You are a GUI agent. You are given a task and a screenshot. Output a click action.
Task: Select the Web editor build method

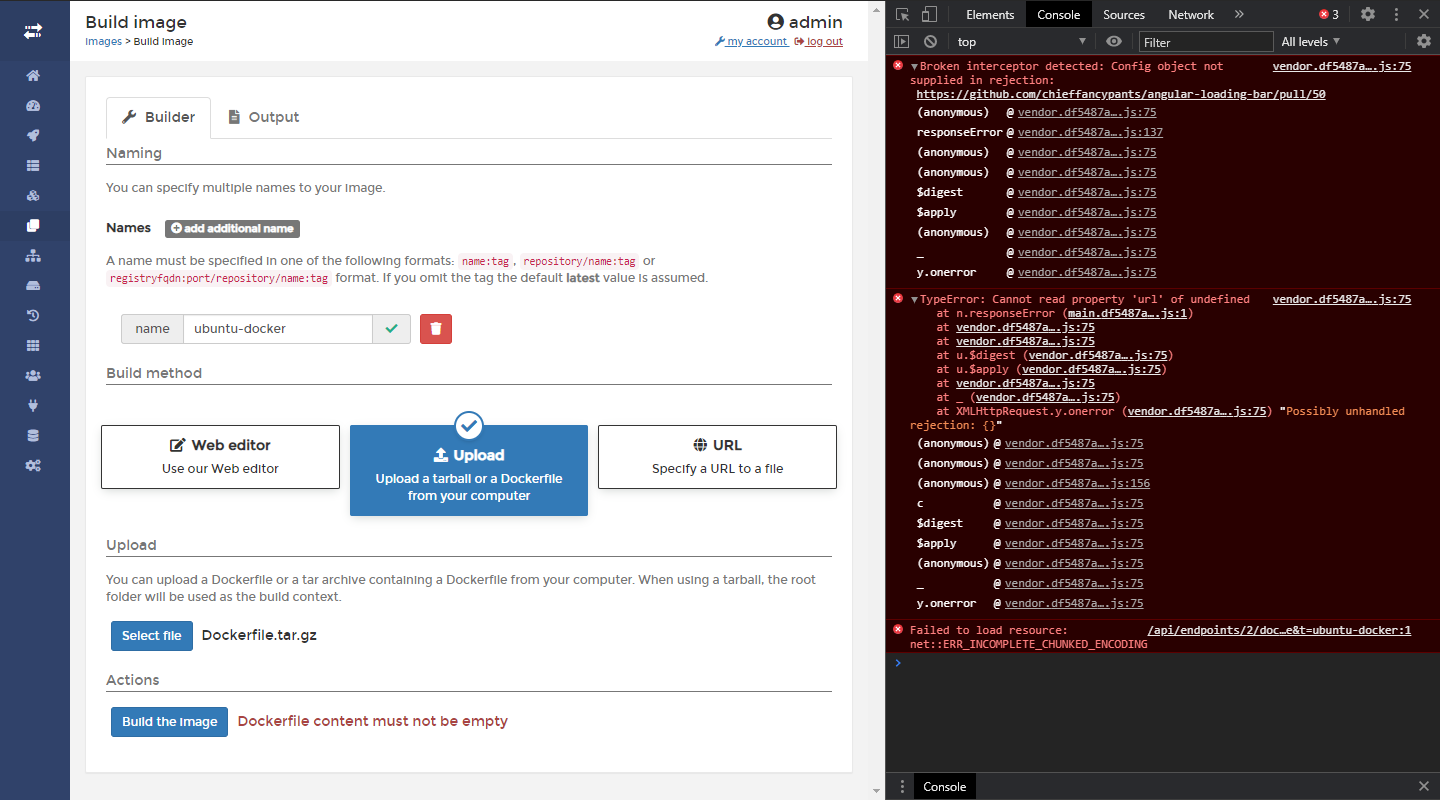tap(220, 457)
